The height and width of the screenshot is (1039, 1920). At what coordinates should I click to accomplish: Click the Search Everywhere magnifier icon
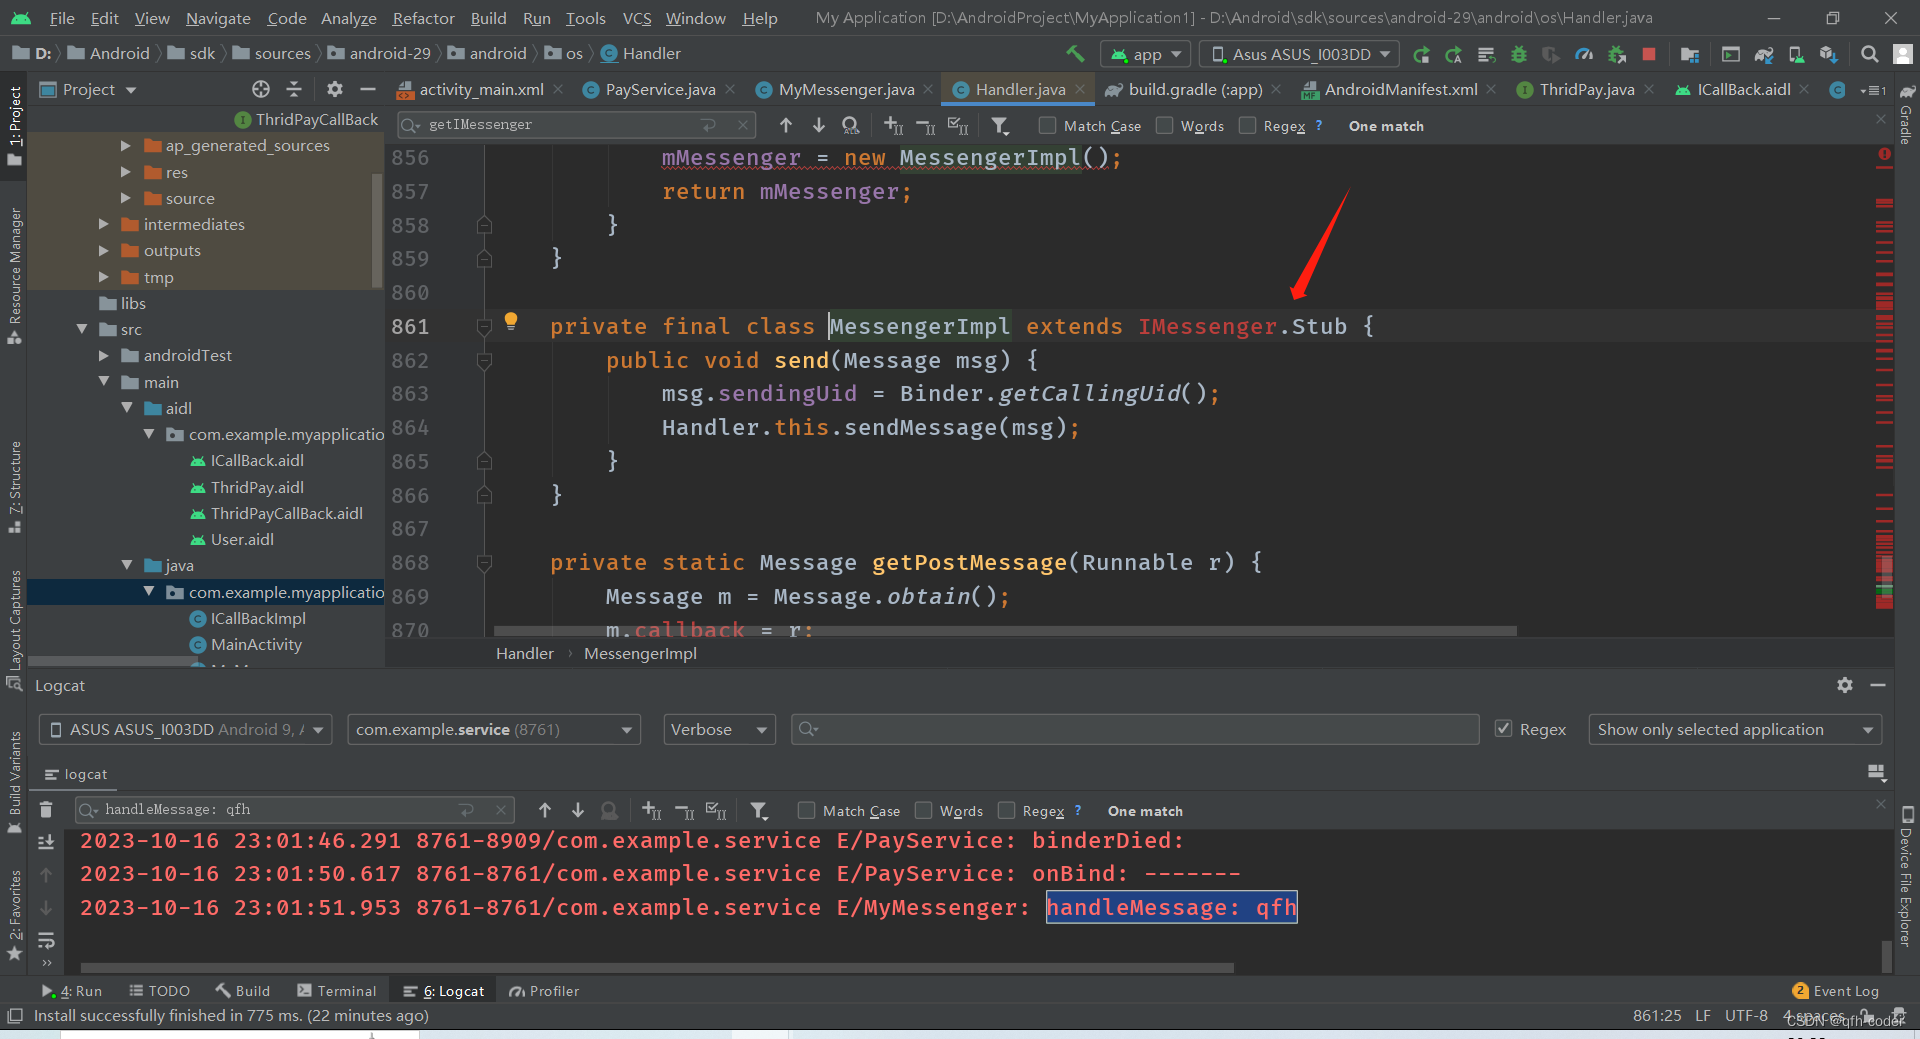tap(1869, 54)
